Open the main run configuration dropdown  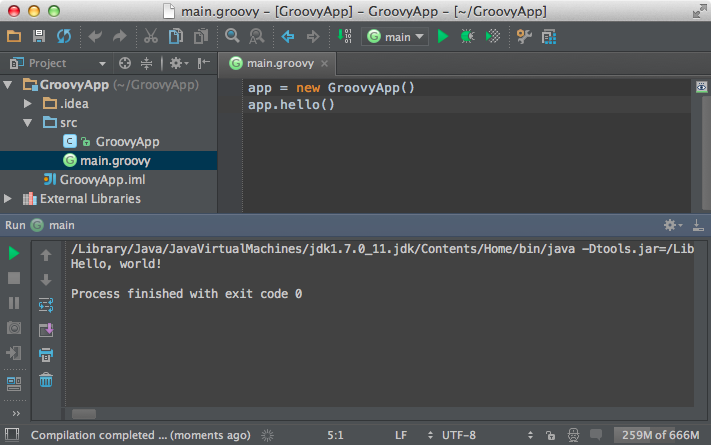click(395, 37)
